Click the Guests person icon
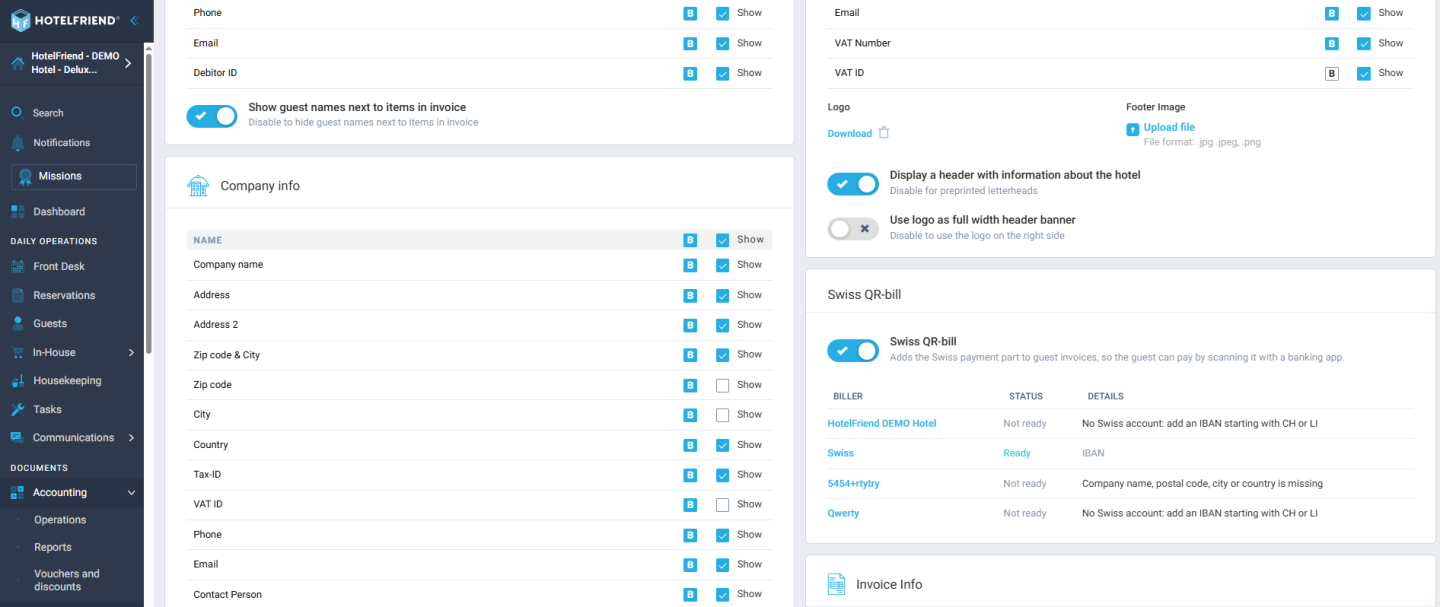Viewport: 1440px width, 607px height. pyautogui.click(x=17, y=324)
